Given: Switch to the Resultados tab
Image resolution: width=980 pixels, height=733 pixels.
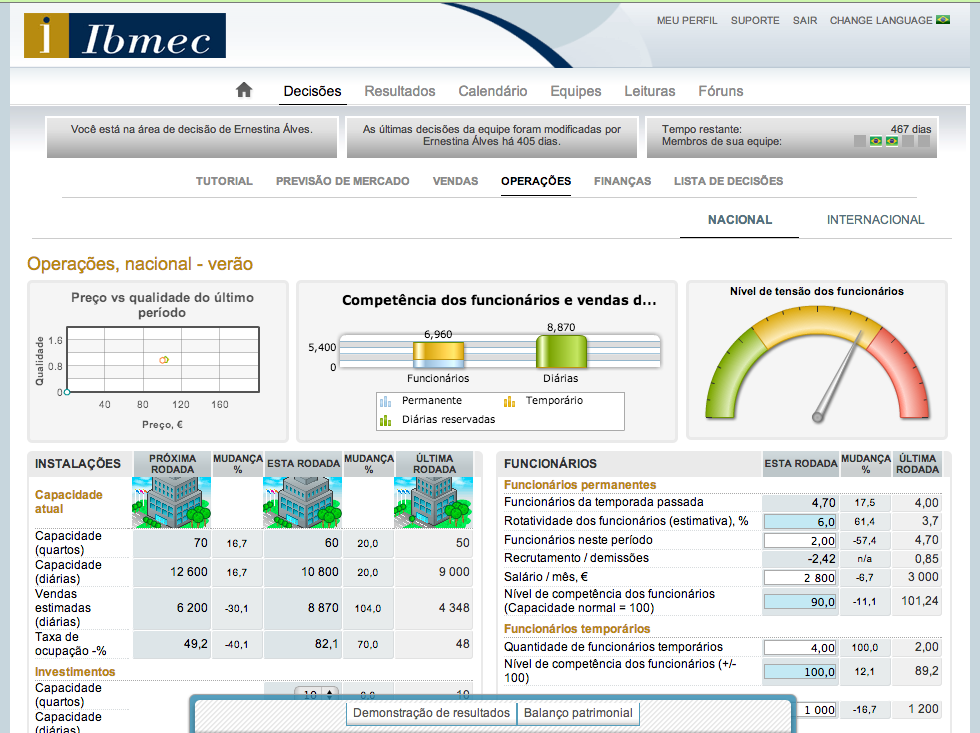Looking at the screenshot, I should coord(400,91).
